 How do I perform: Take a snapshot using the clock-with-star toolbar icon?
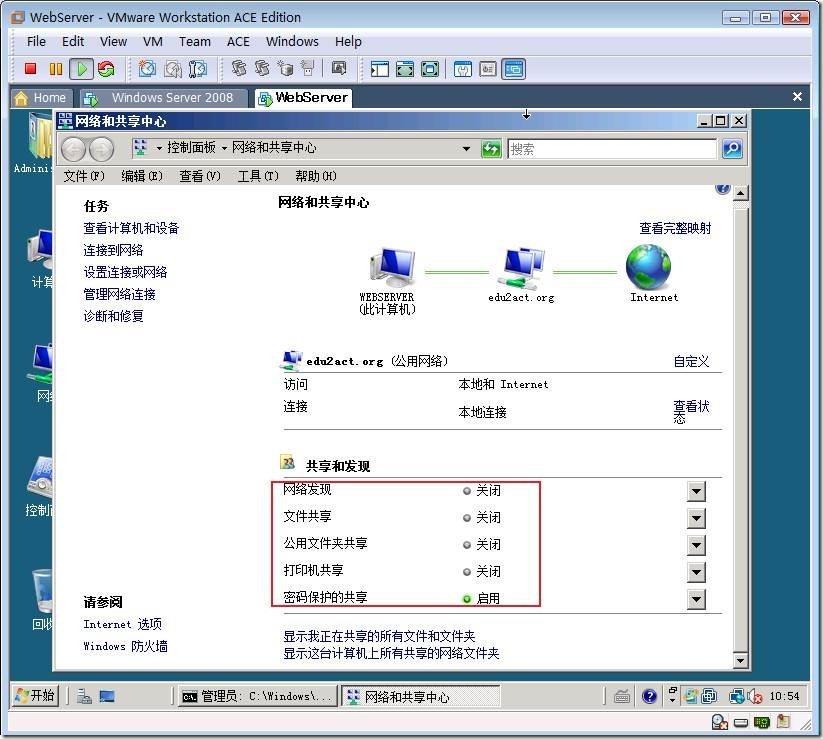(147, 69)
